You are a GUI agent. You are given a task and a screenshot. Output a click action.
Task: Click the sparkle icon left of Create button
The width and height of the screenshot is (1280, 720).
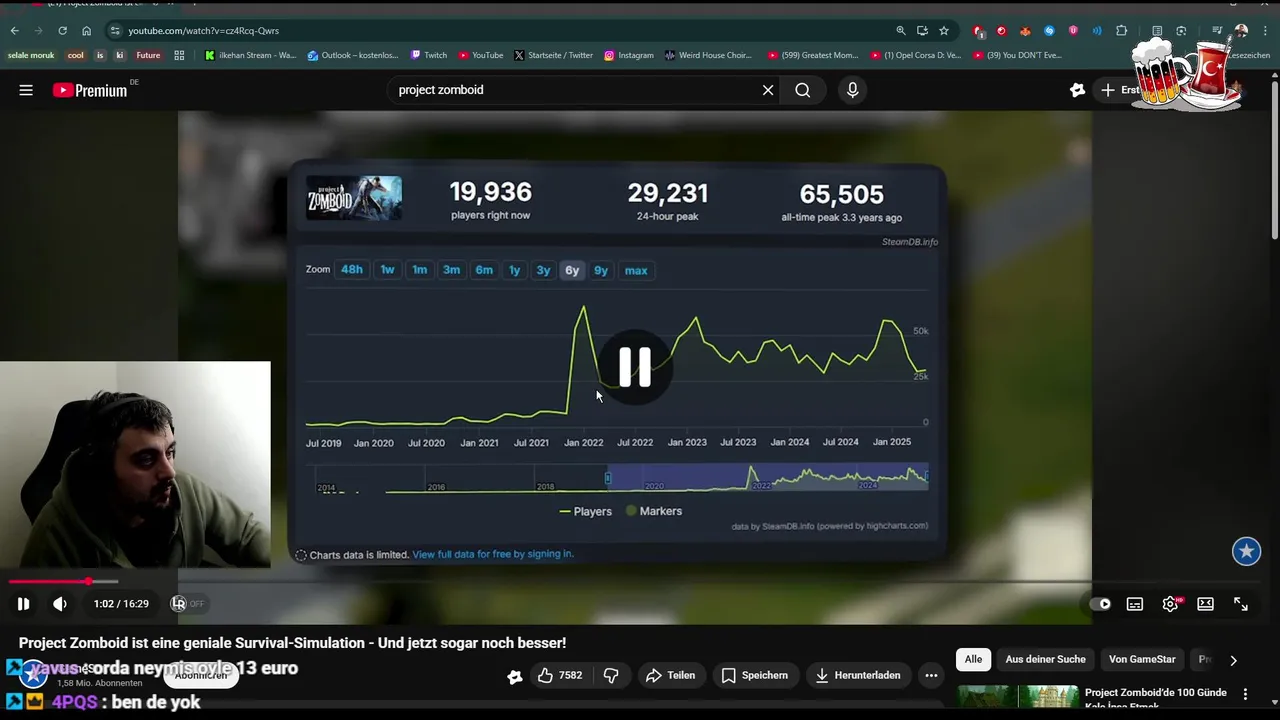[1077, 90]
